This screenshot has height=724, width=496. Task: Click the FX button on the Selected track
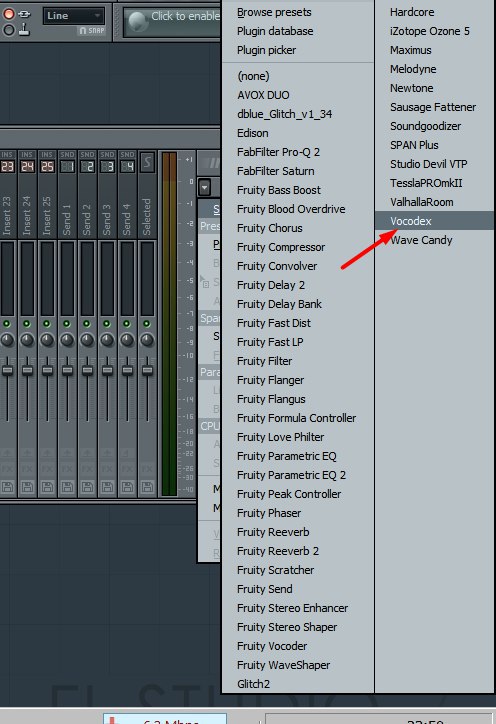147,469
